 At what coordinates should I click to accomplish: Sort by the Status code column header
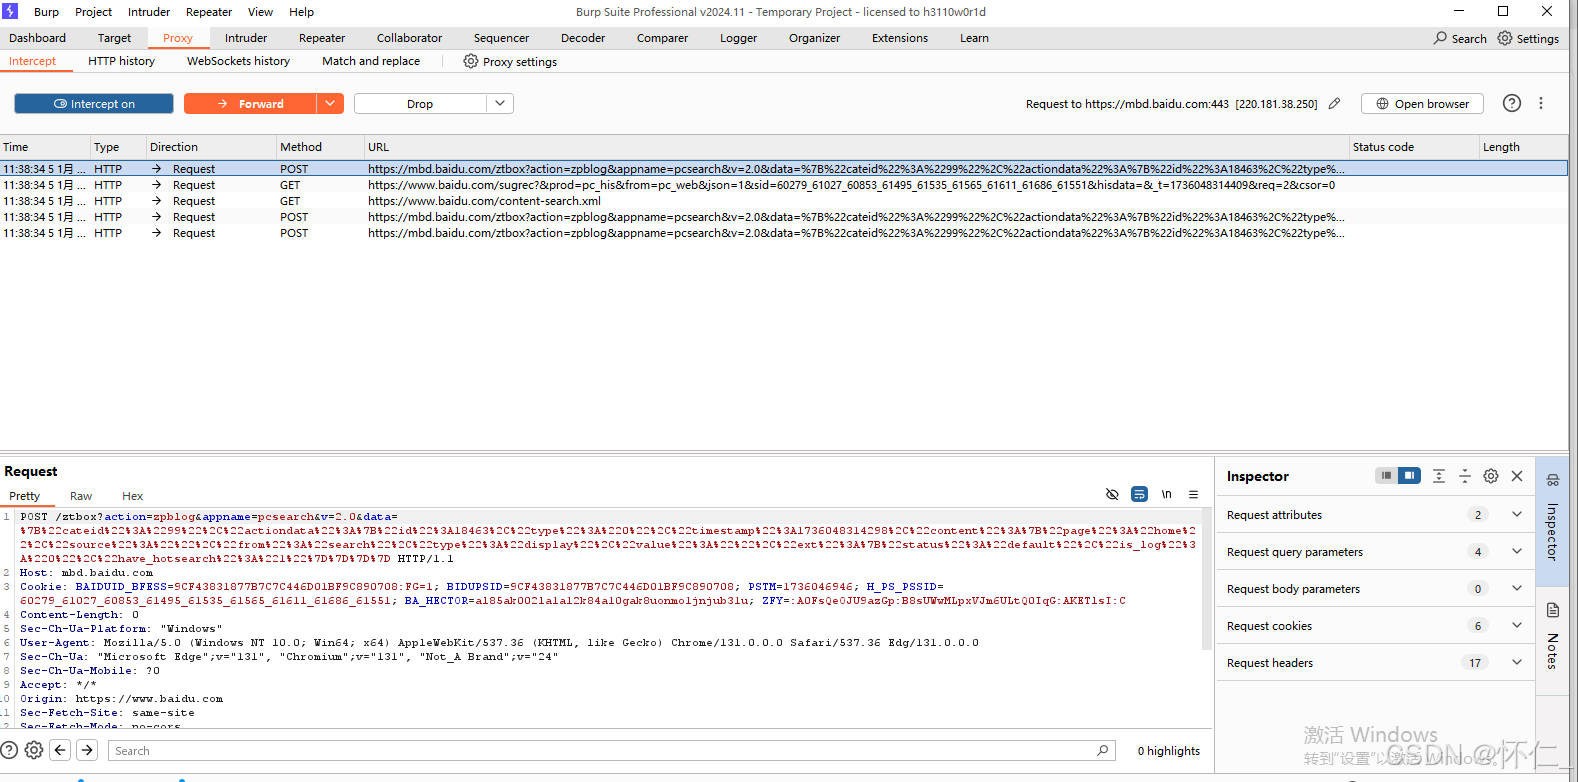1413,146
